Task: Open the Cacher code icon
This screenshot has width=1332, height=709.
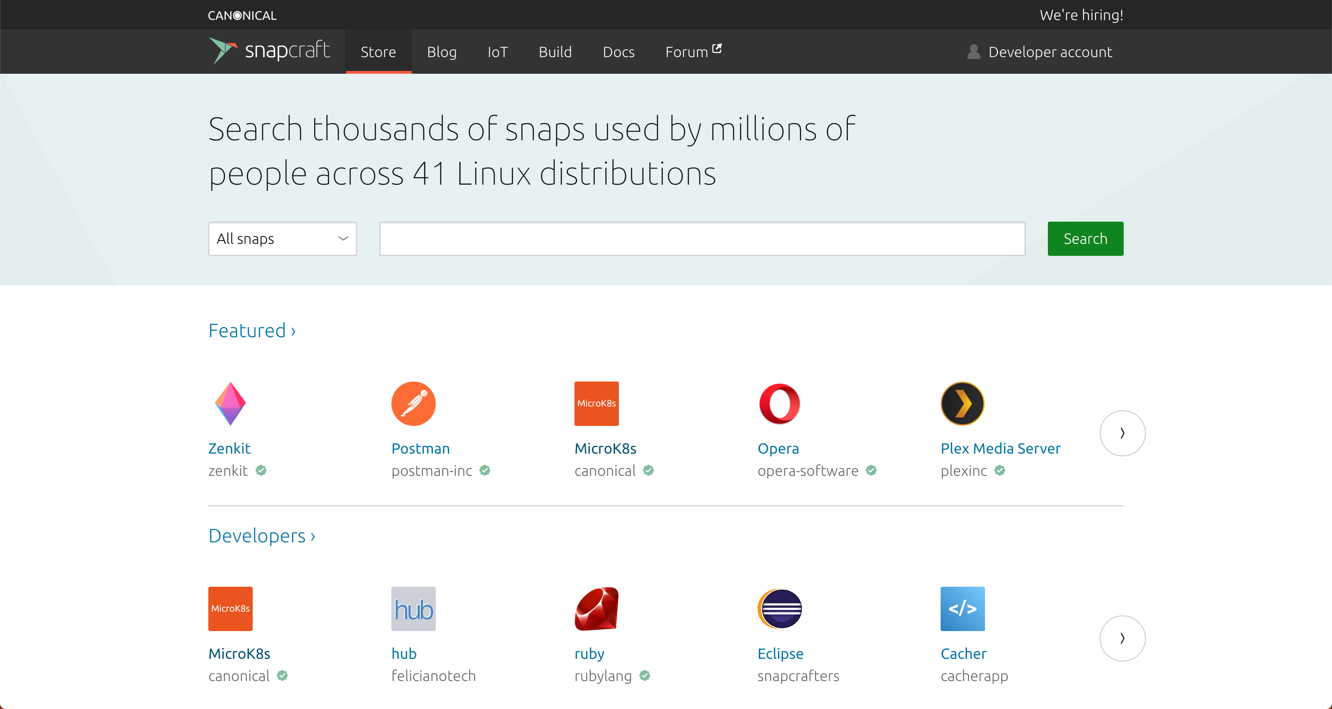Action: pyautogui.click(x=962, y=609)
